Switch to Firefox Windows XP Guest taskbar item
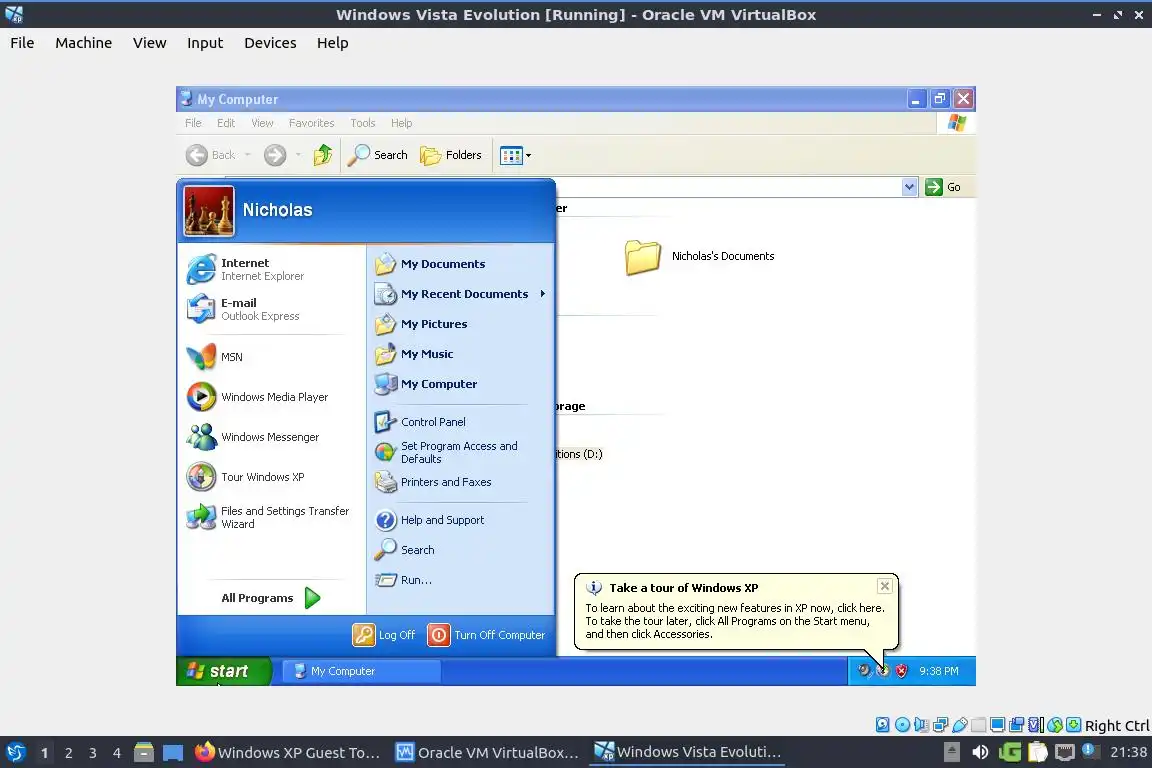This screenshot has width=1152, height=768. (287, 753)
